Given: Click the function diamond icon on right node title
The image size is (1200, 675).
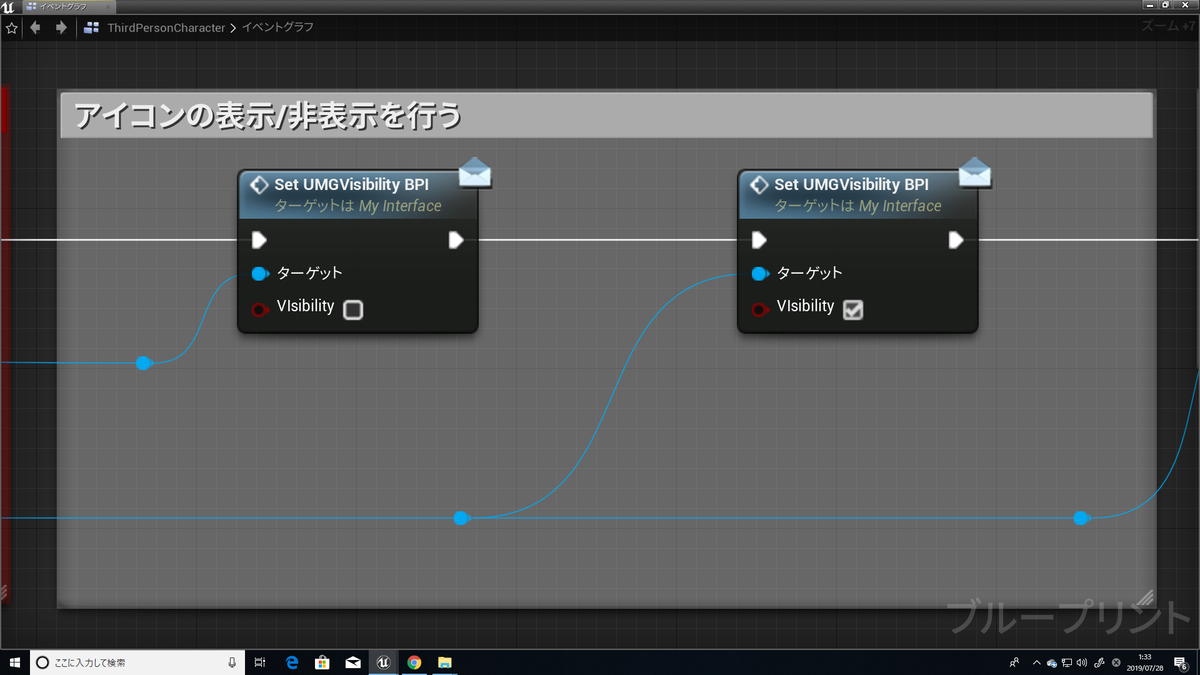Looking at the screenshot, I should [759, 185].
